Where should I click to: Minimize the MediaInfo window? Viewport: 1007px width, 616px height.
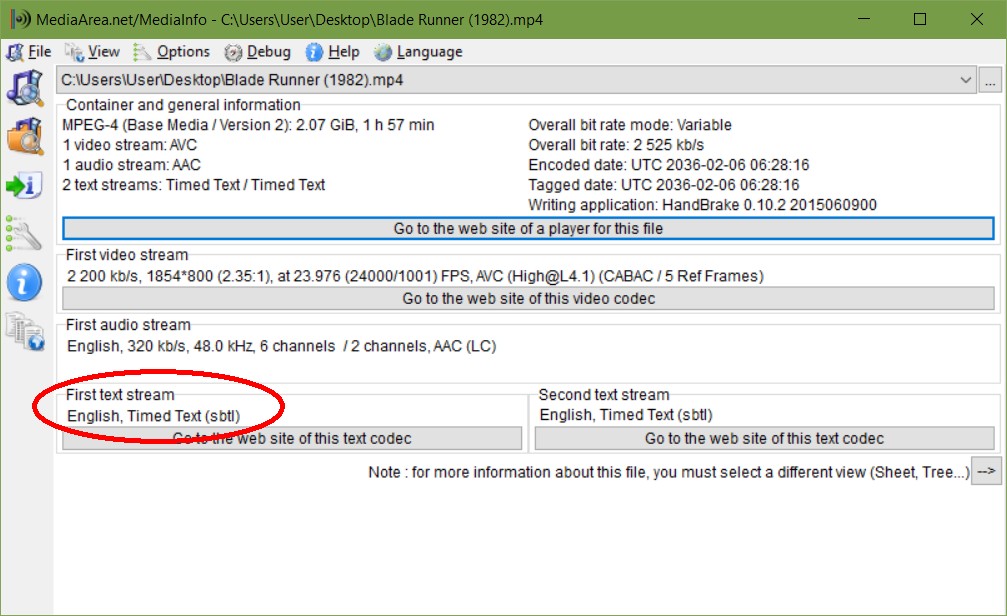click(864, 19)
